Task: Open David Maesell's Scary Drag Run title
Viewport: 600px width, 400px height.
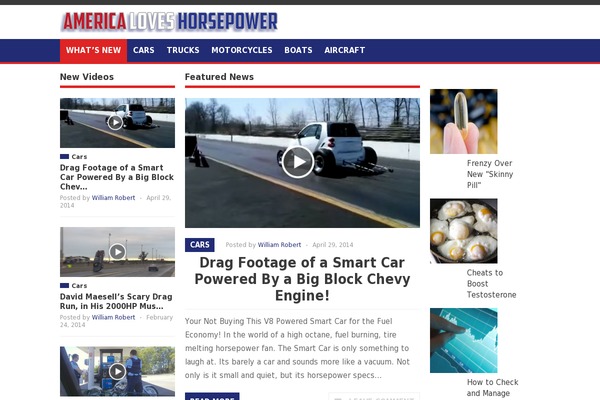Action: pos(116,301)
